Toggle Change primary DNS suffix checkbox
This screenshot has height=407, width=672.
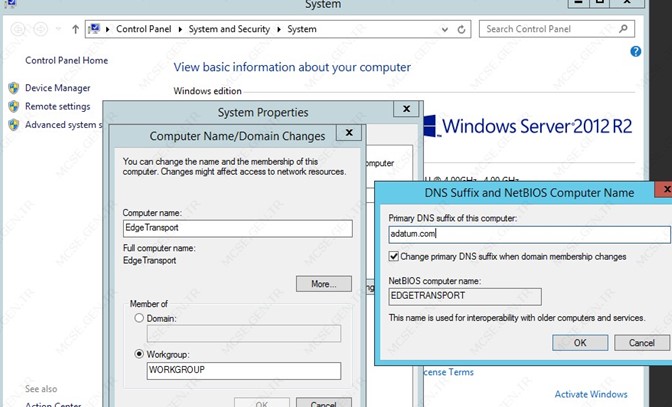pyautogui.click(x=393, y=257)
